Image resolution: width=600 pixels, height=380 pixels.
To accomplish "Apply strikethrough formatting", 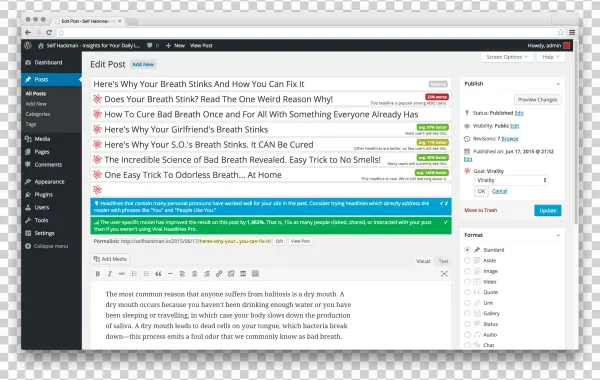I will (122, 274).
